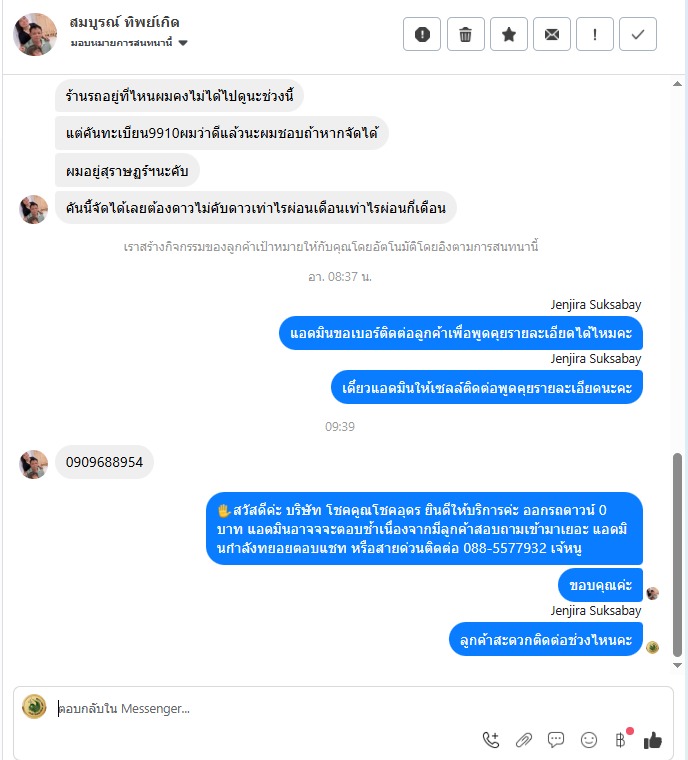Click the chat scrollbar thumb
Viewport: 688px width, 760px height.
click(x=677, y=554)
